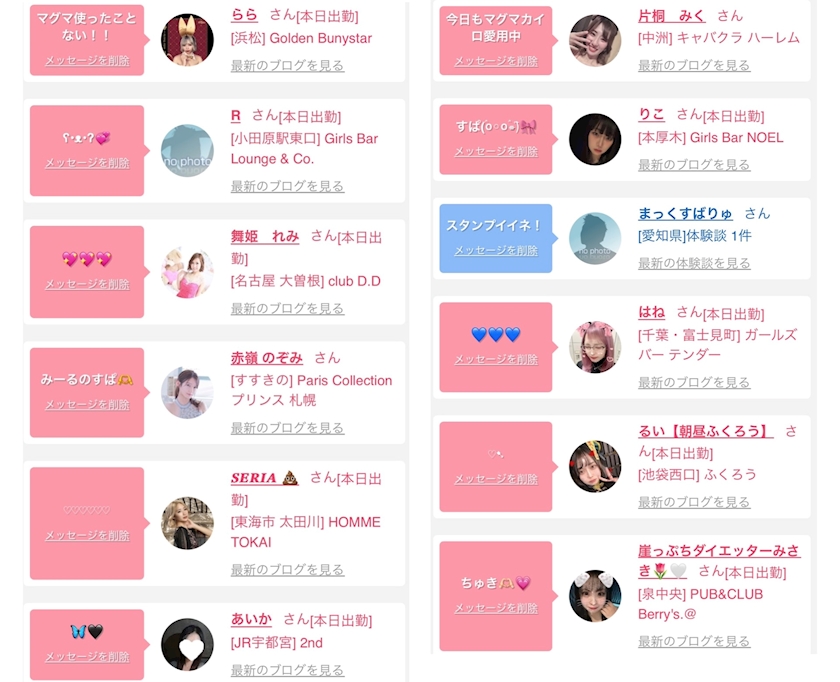Open 崖っぷちダイエッターみさき name link

719,560
